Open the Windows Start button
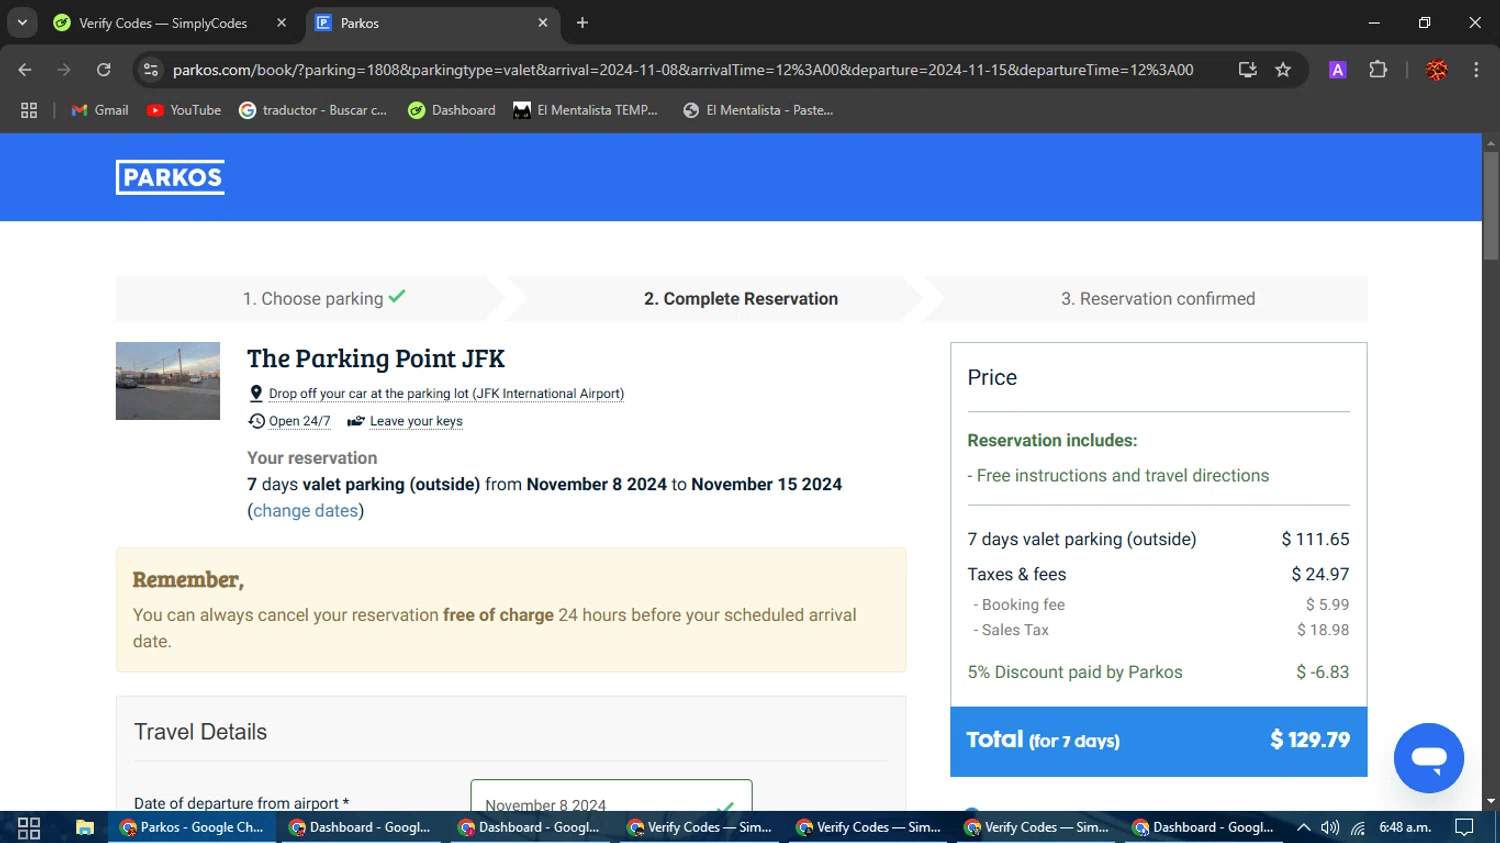The width and height of the screenshot is (1500, 843). pos(29,827)
